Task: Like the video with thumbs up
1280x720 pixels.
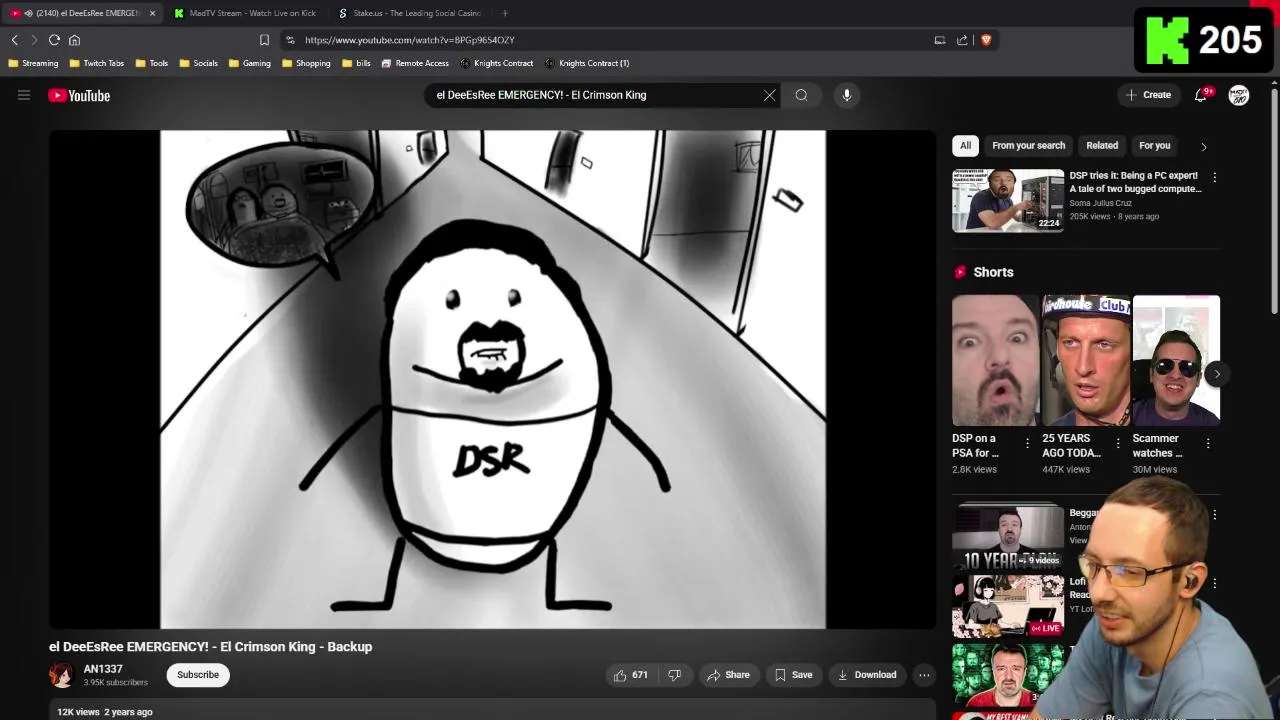Action: coord(630,675)
